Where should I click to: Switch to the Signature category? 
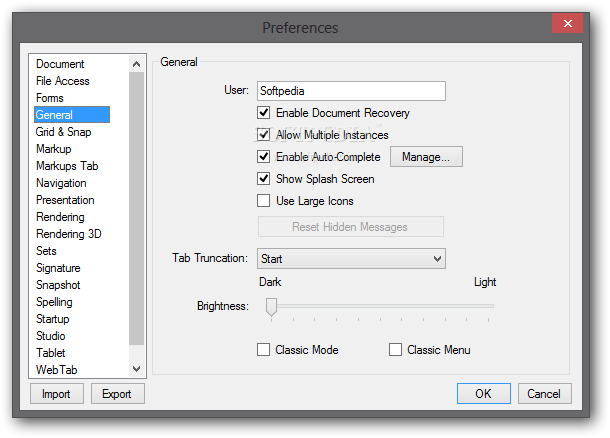(x=58, y=268)
